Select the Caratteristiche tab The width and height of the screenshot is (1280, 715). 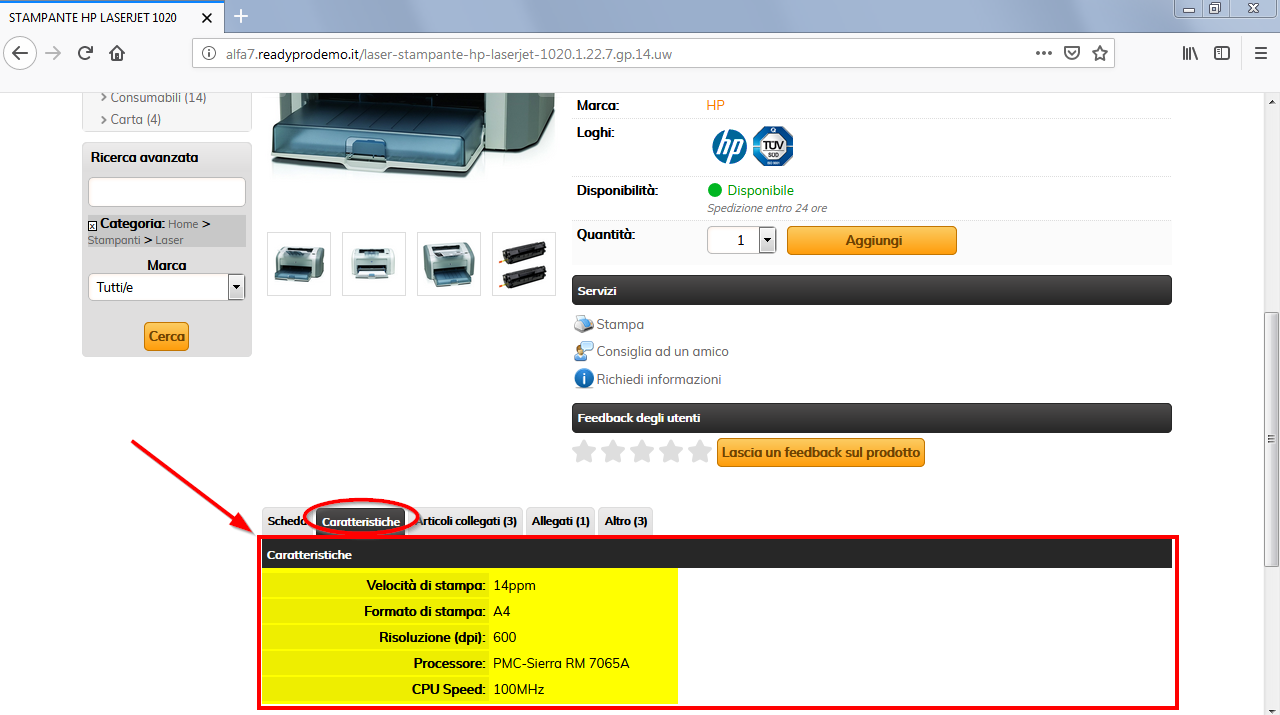[361, 522]
